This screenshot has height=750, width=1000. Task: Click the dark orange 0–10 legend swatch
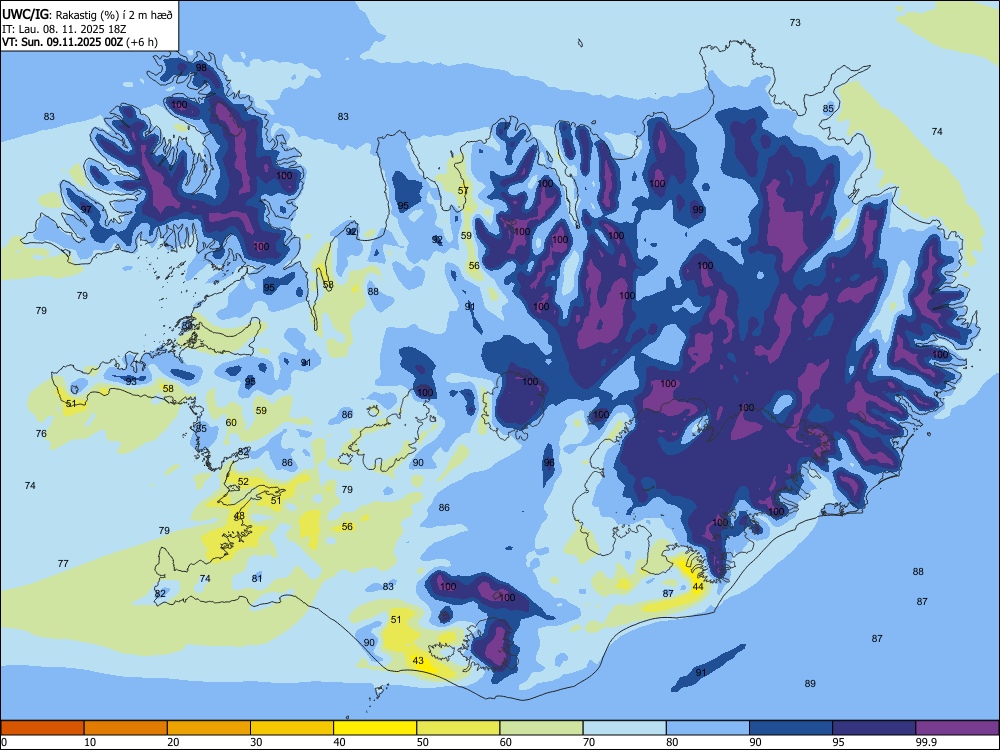point(42,728)
